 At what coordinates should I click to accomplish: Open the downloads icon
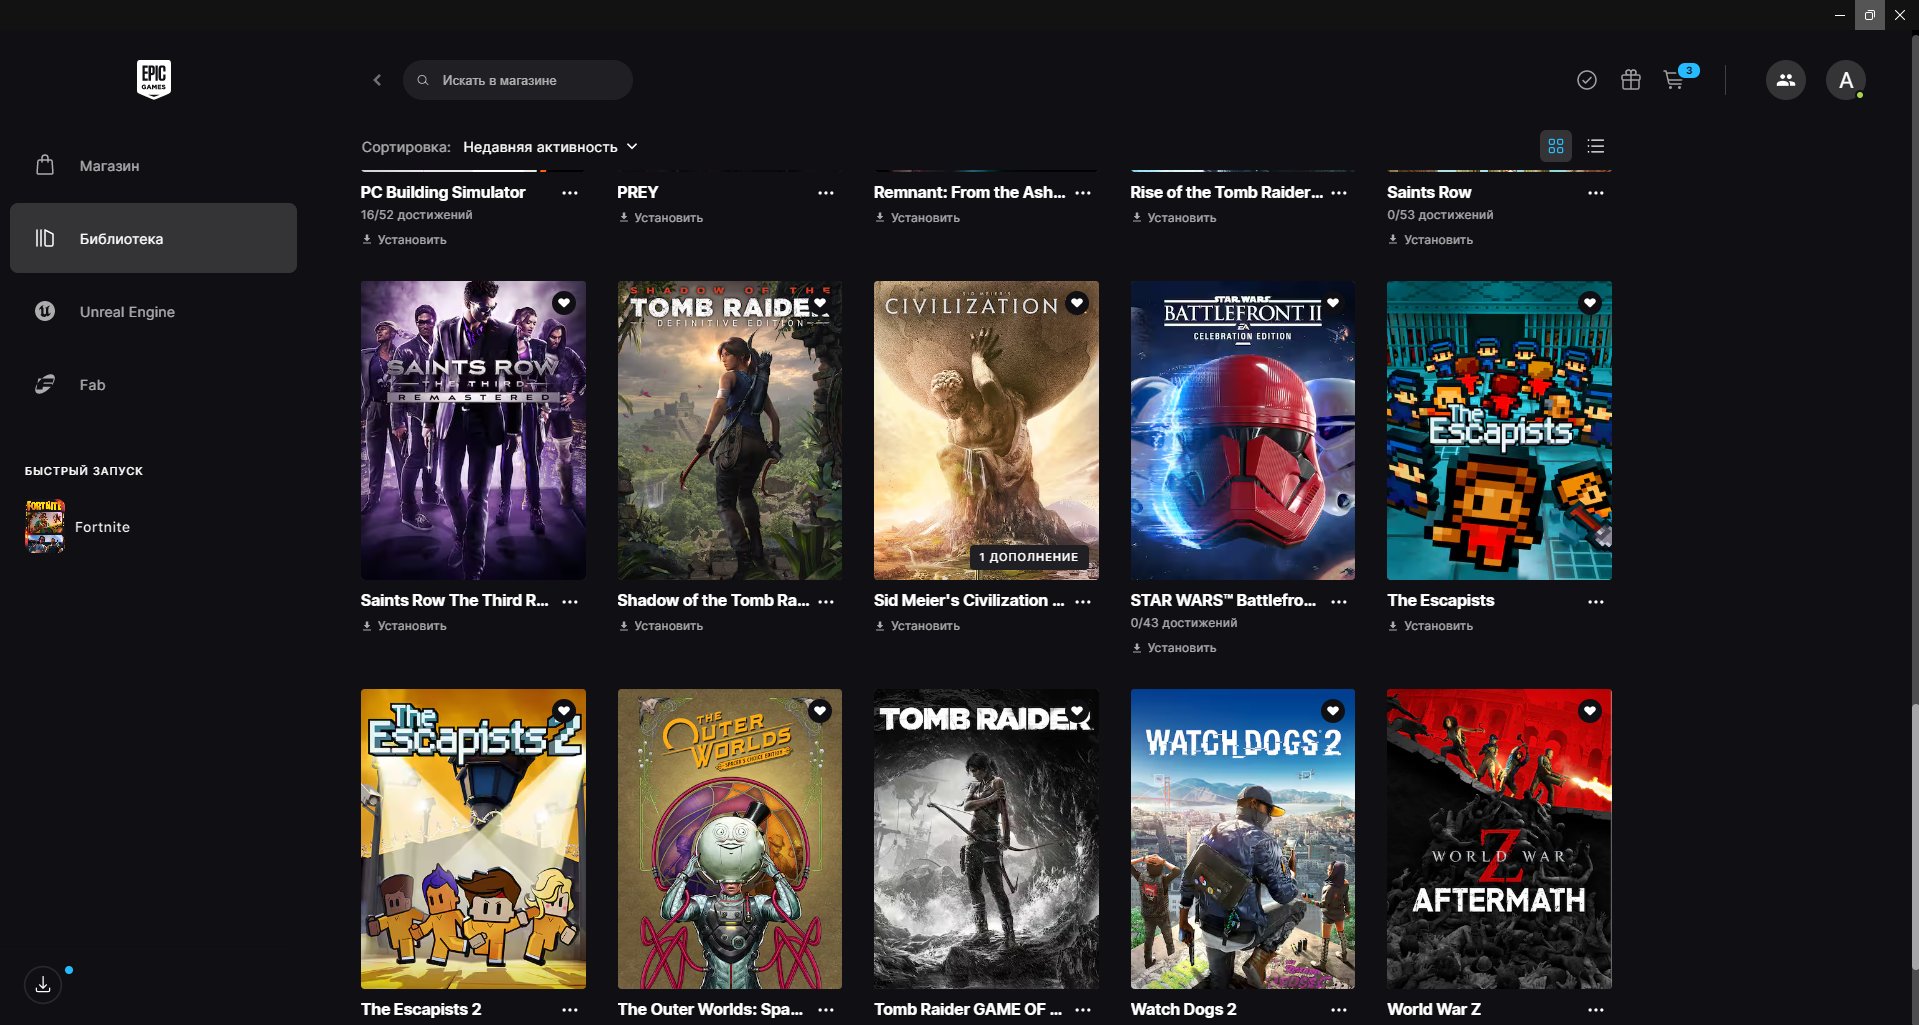[x=43, y=985]
